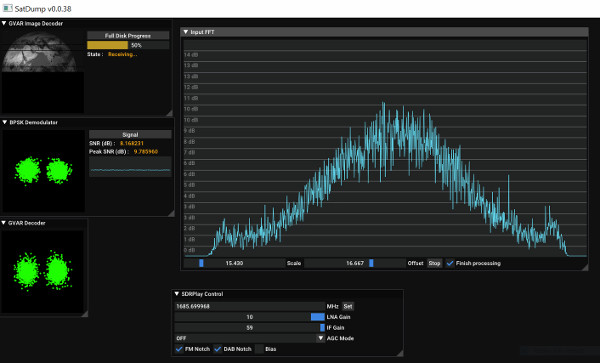Click the Full Disk Progress header

point(128,36)
